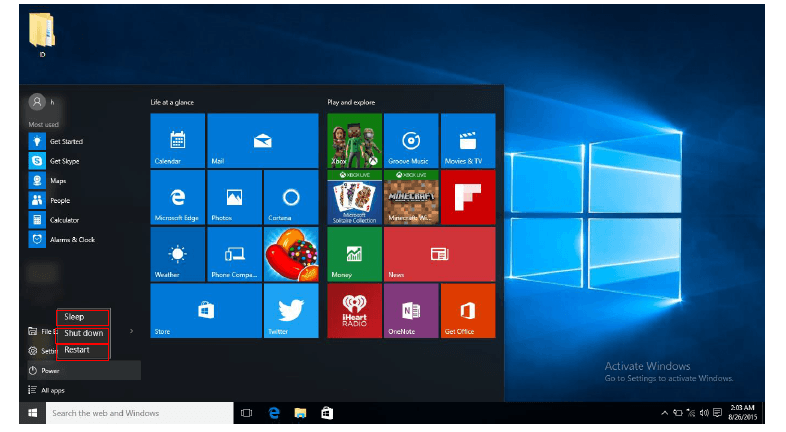This screenshot has width=786, height=432.
Task: Show hidden icons chevron in system tray
Action: tap(664, 413)
